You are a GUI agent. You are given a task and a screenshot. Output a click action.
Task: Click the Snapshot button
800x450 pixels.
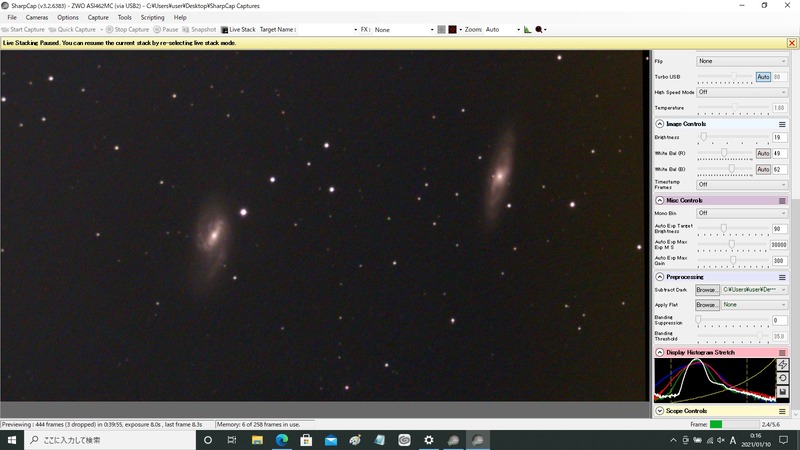point(199,30)
